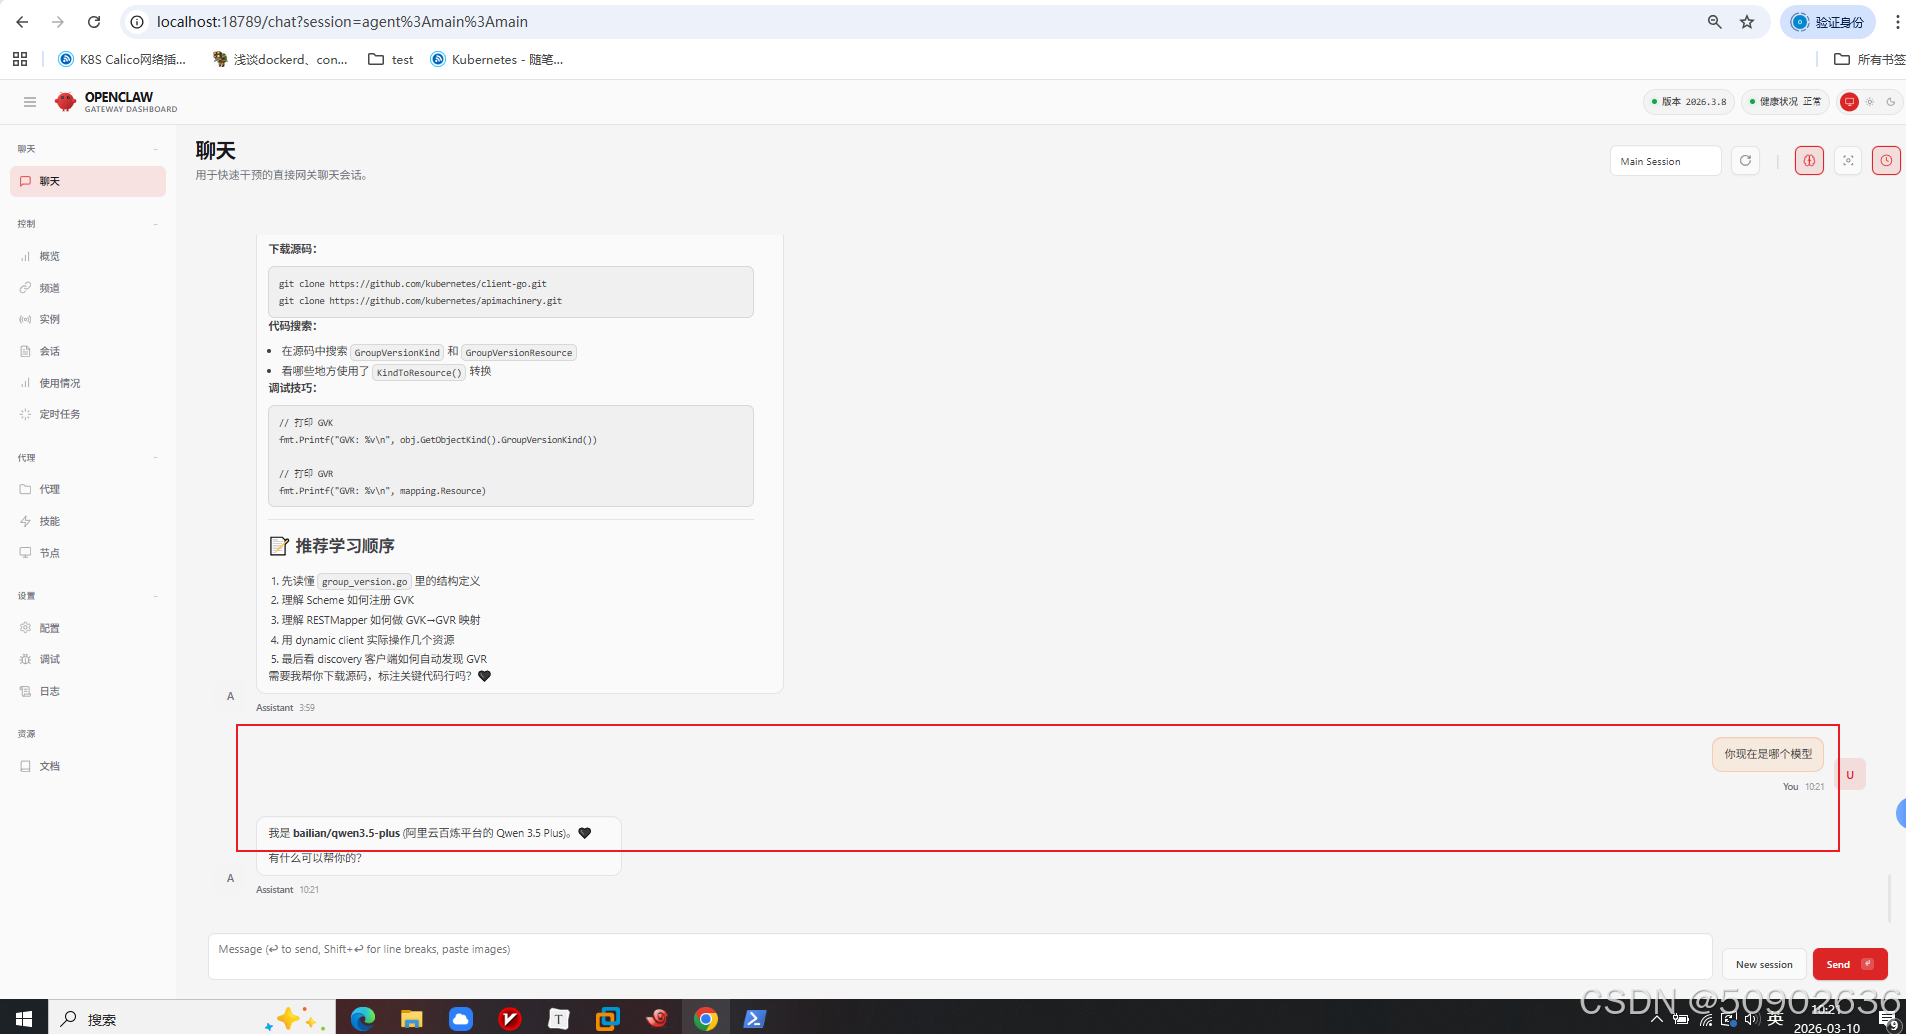Click the KindToResource() inline code
Image resolution: width=1906 pixels, height=1034 pixels.
point(419,372)
